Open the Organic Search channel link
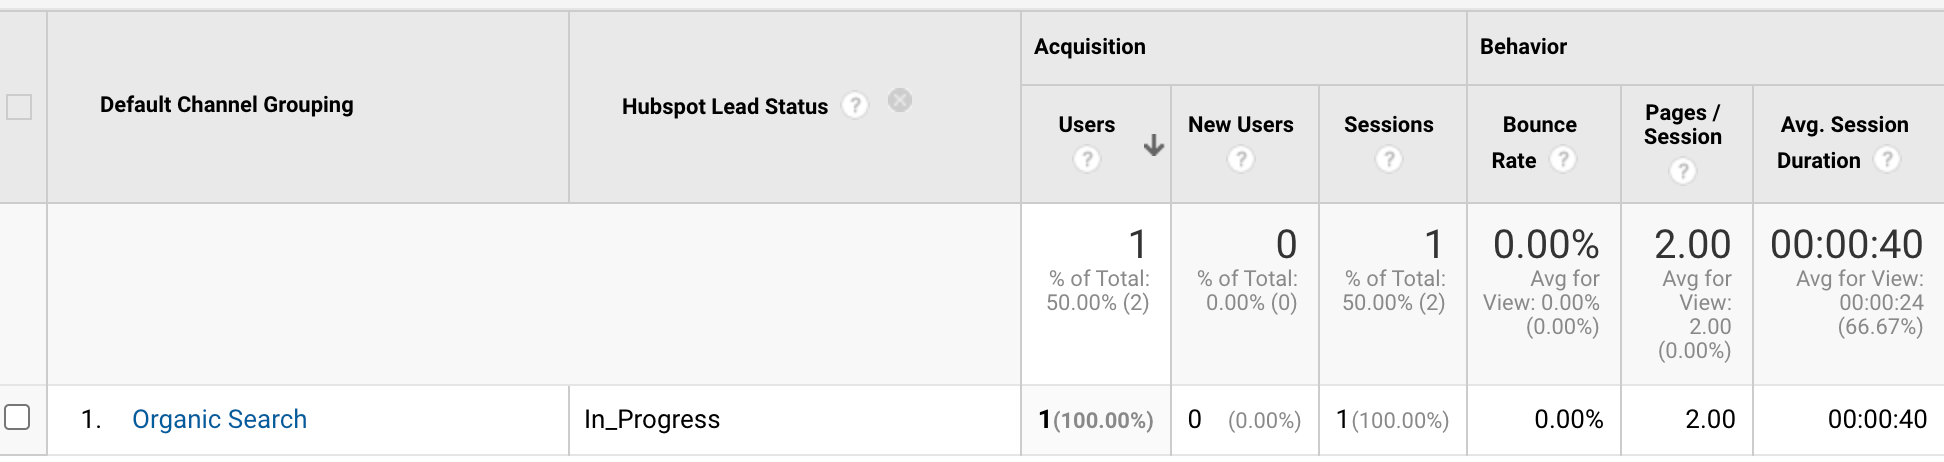 (219, 419)
